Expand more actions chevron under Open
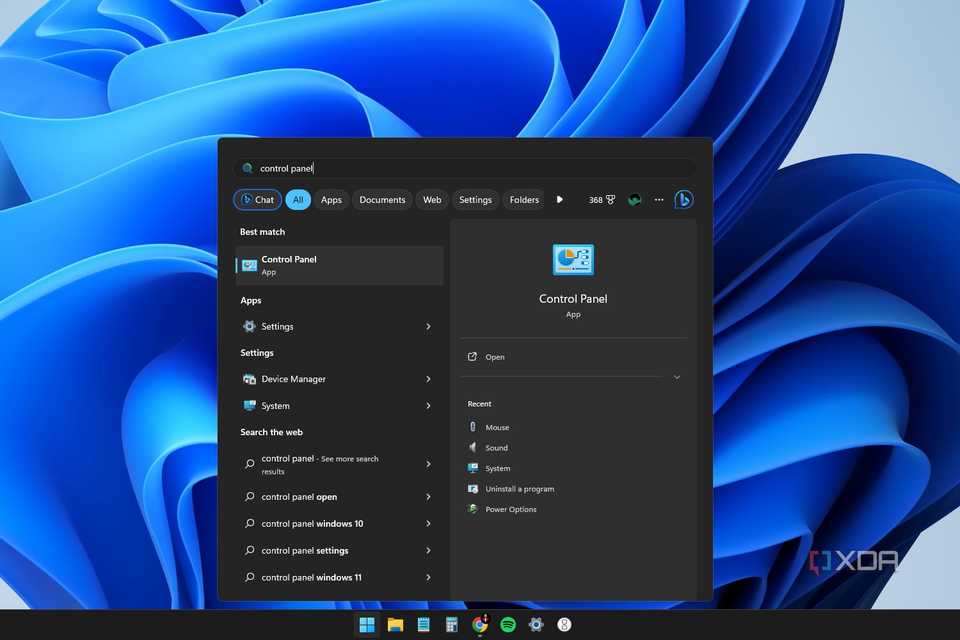 point(677,377)
